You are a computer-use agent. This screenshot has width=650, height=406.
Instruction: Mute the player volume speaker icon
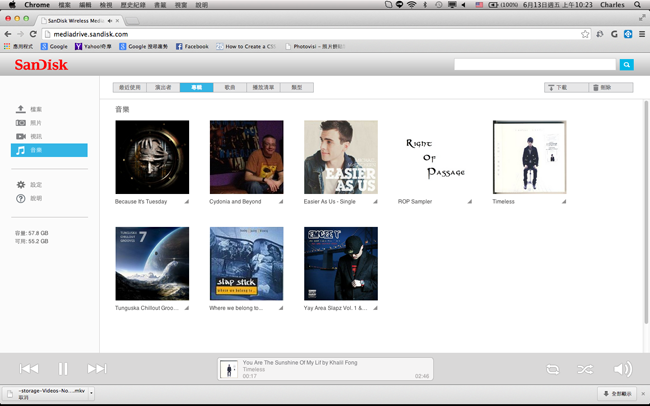click(622, 369)
